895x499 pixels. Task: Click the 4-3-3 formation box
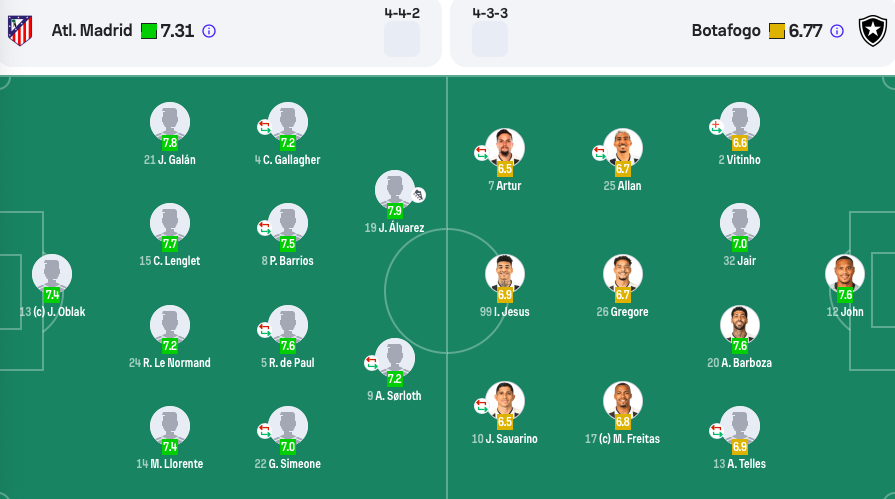pyautogui.click(x=490, y=39)
